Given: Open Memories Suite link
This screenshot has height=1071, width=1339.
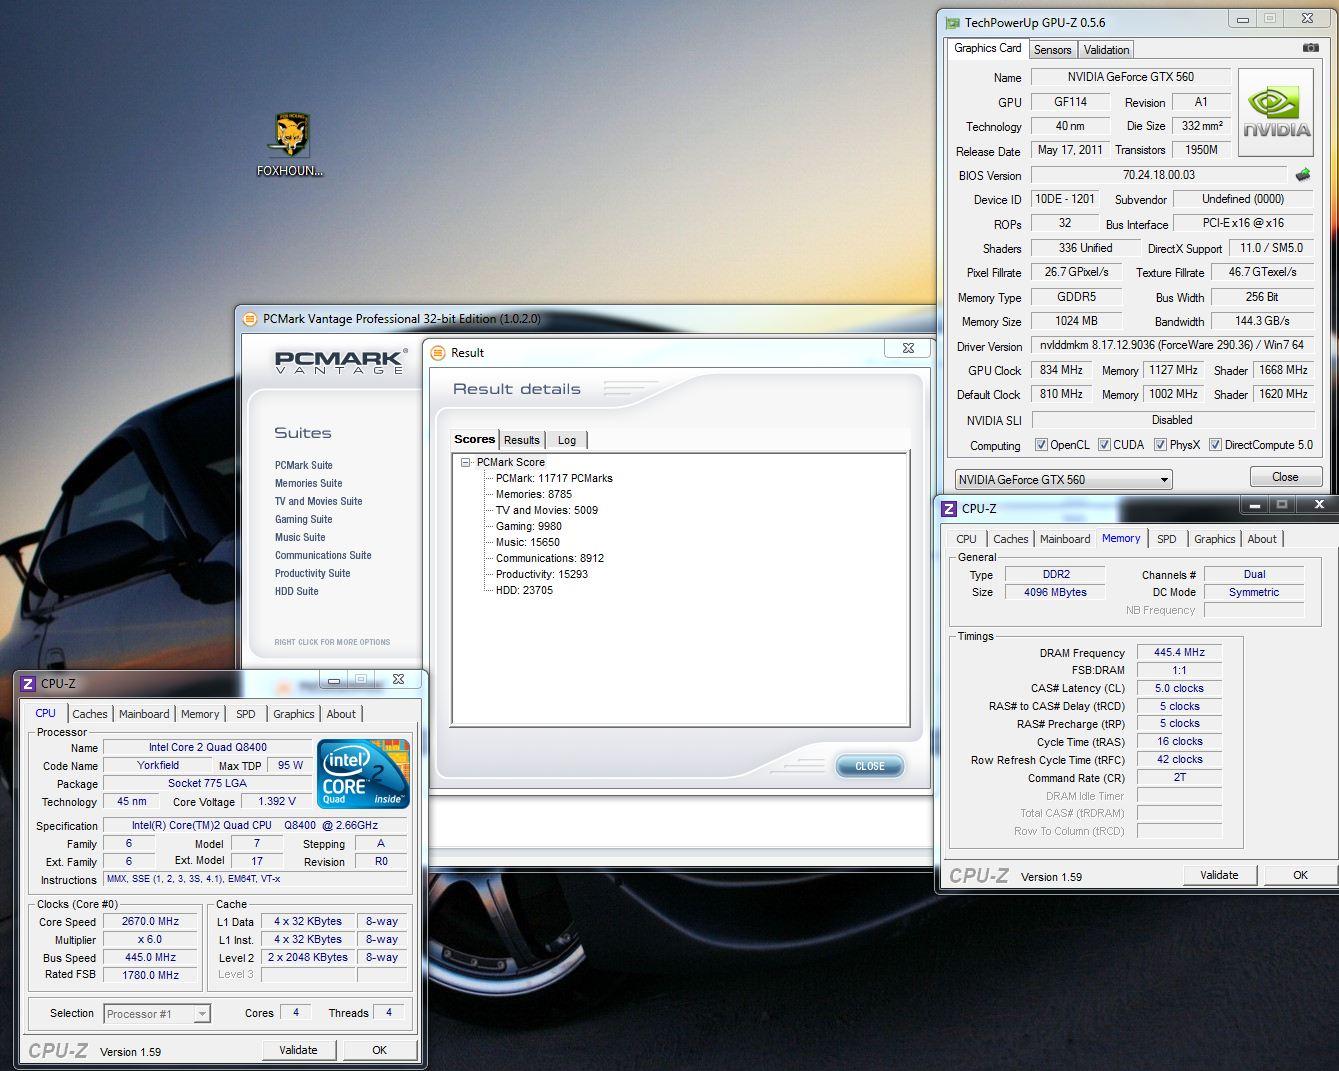Looking at the screenshot, I should 309,483.
